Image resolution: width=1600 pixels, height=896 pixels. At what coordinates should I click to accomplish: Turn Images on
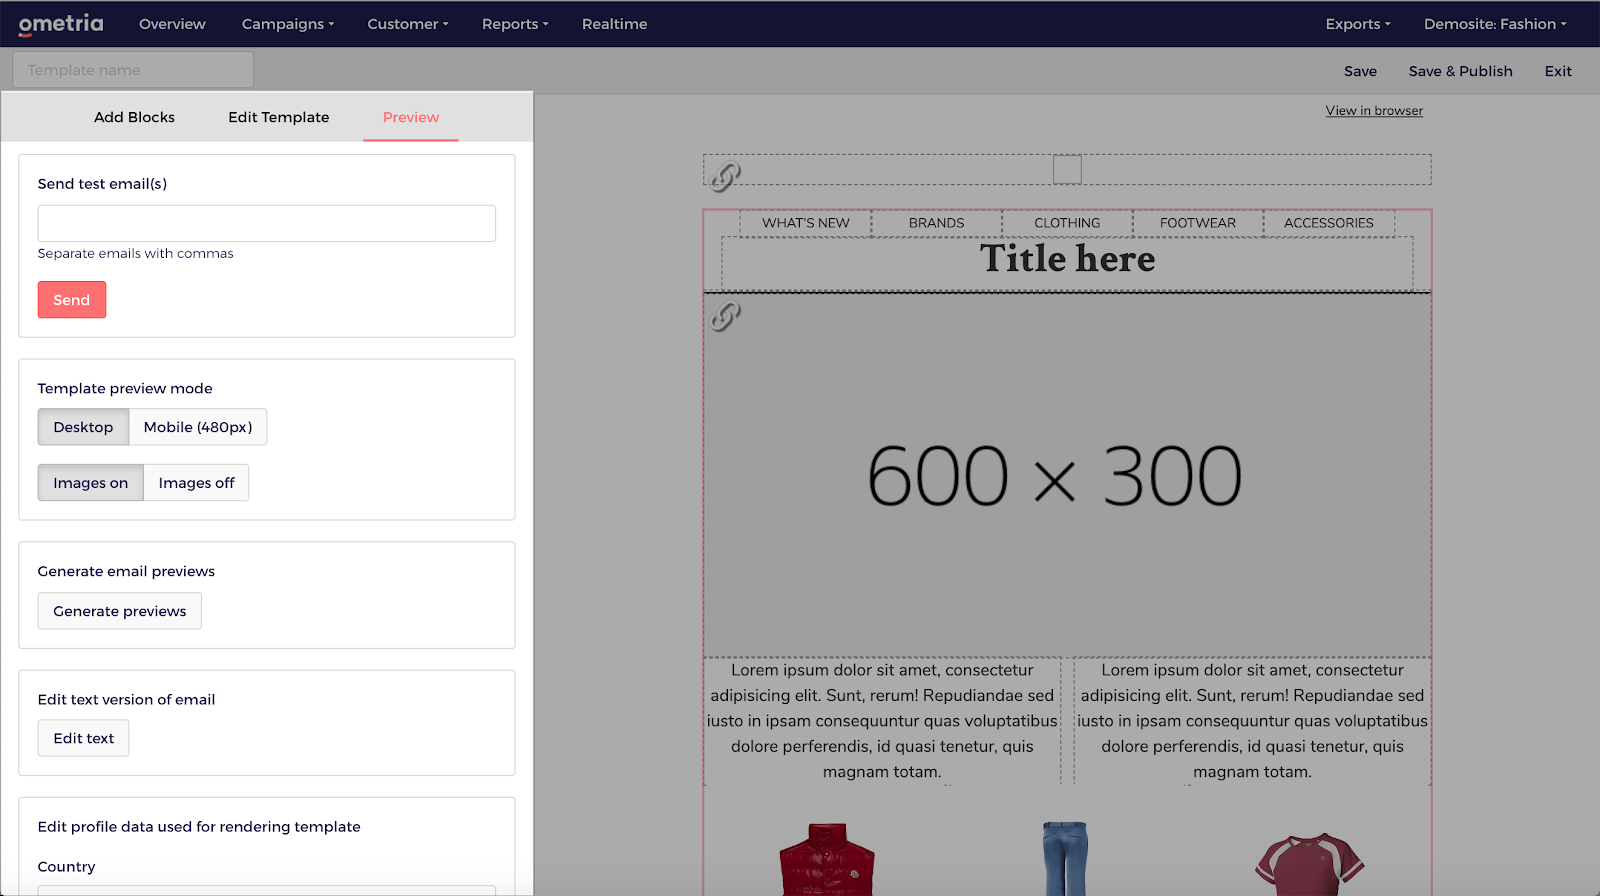(x=90, y=483)
